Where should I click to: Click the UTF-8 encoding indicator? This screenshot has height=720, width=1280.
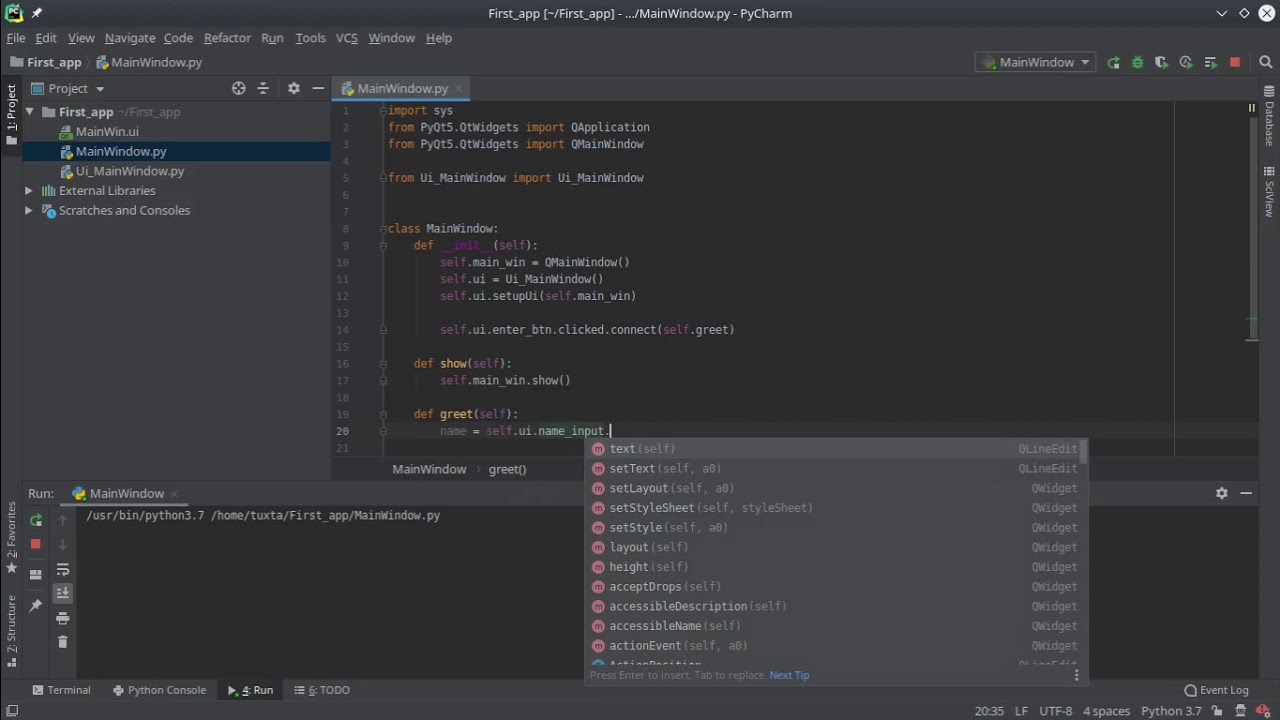click(x=1056, y=711)
